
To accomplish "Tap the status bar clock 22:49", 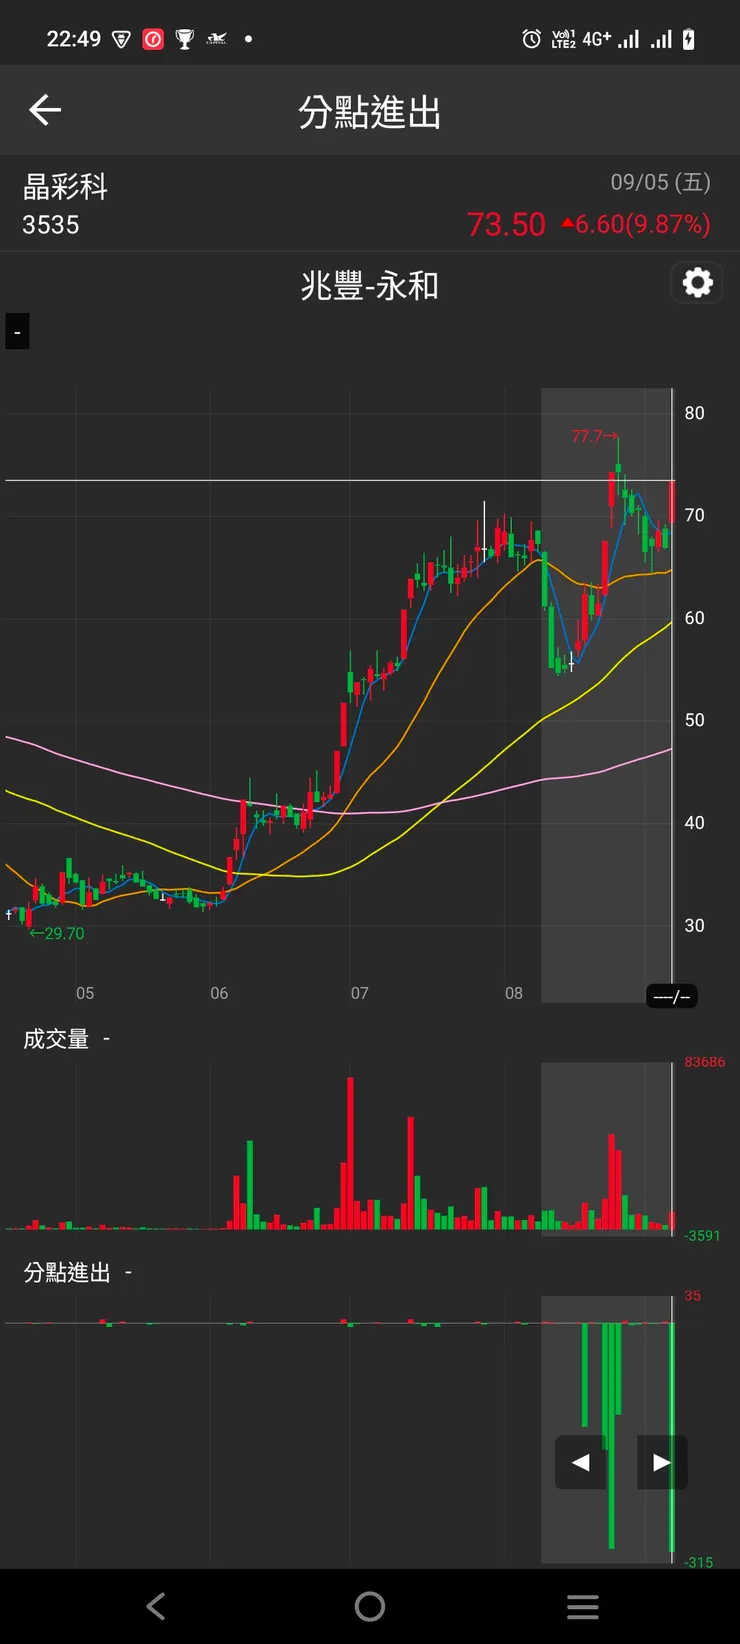I will coord(74,39).
